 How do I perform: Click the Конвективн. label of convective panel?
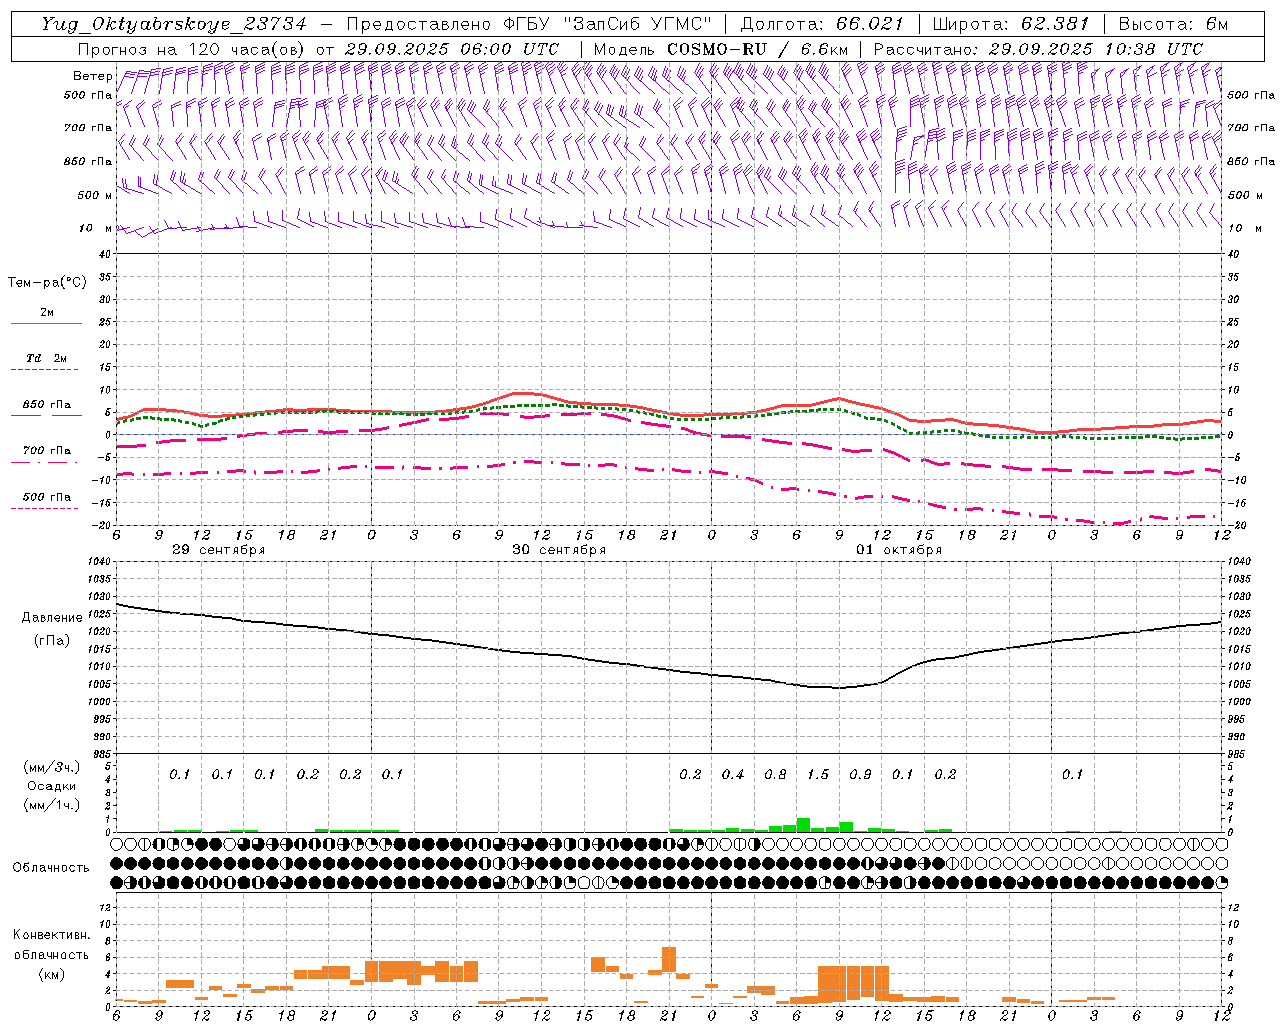(x=51, y=935)
